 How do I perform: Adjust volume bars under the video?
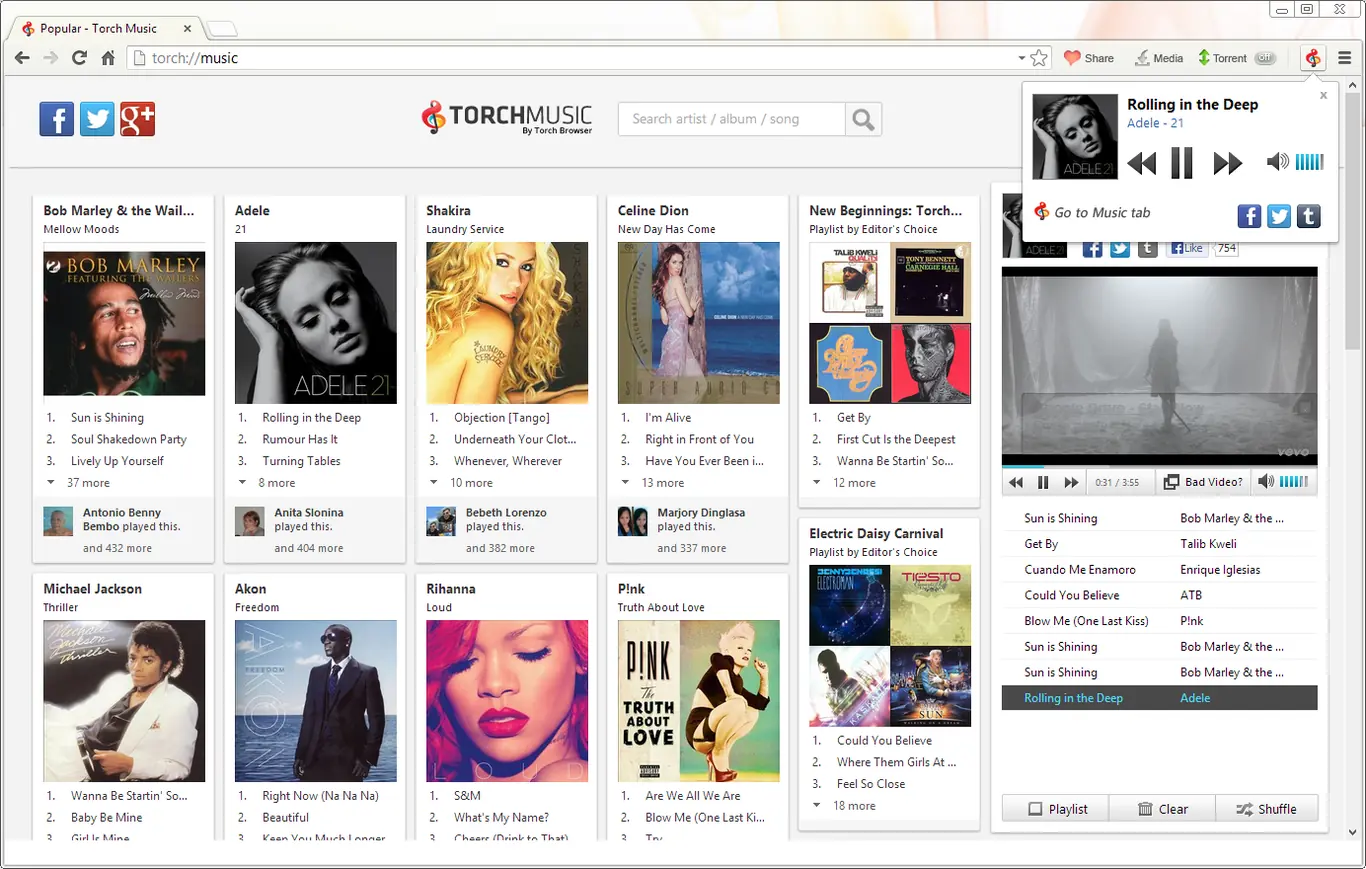[x=1293, y=482]
